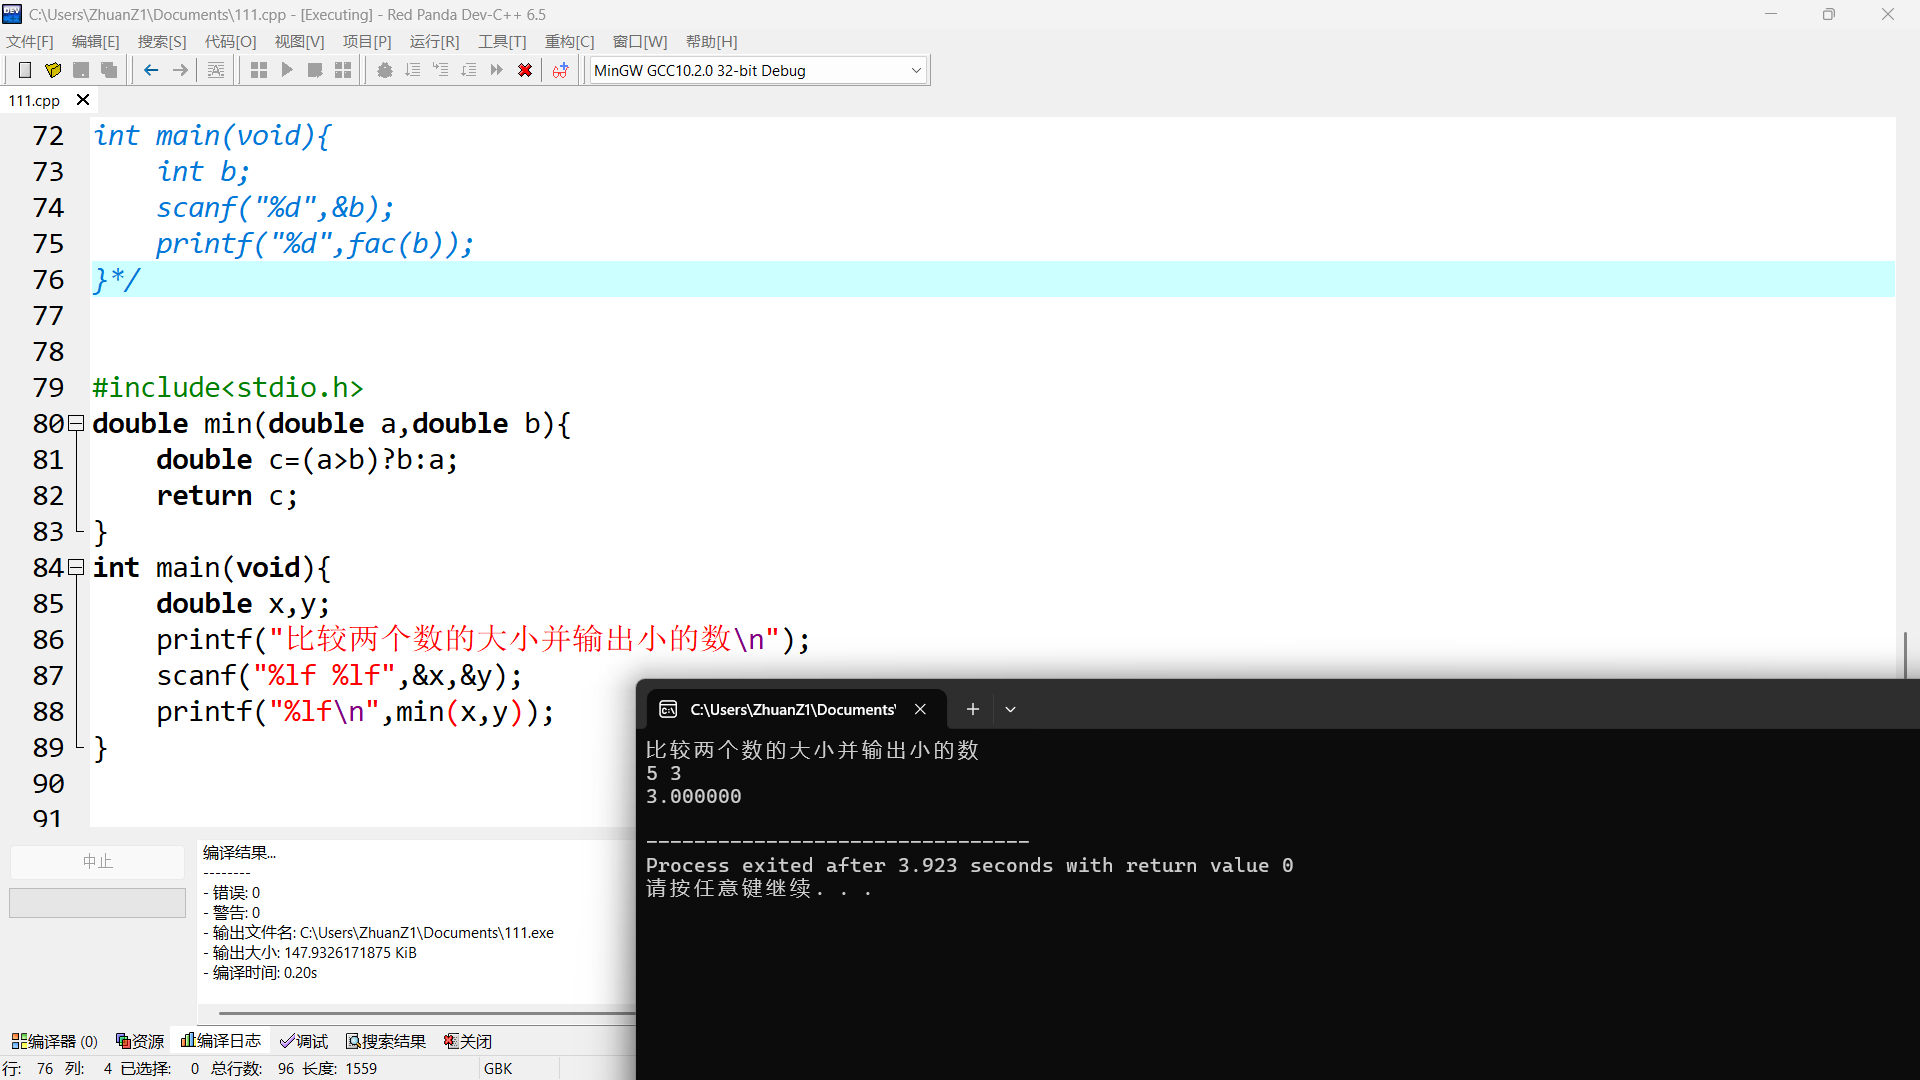Image resolution: width=1920 pixels, height=1080 pixels.
Task: Open the terminal tab dropdown chevron
Action: pyautogui.click(x=1011, y=709)
